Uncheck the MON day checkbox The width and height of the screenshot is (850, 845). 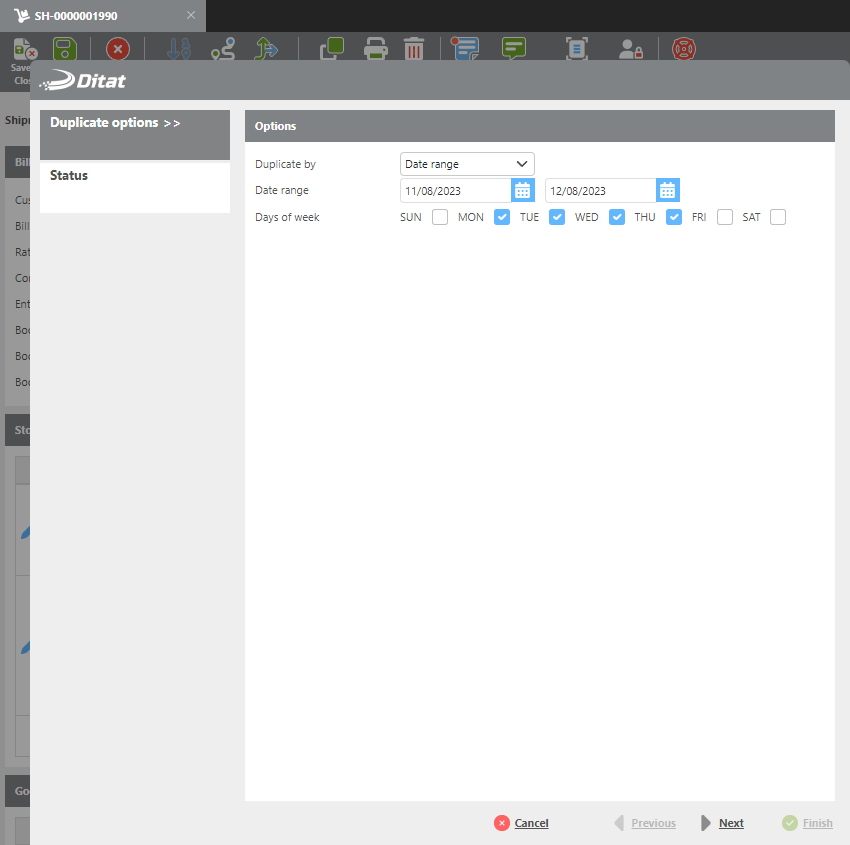click(502, 217)
